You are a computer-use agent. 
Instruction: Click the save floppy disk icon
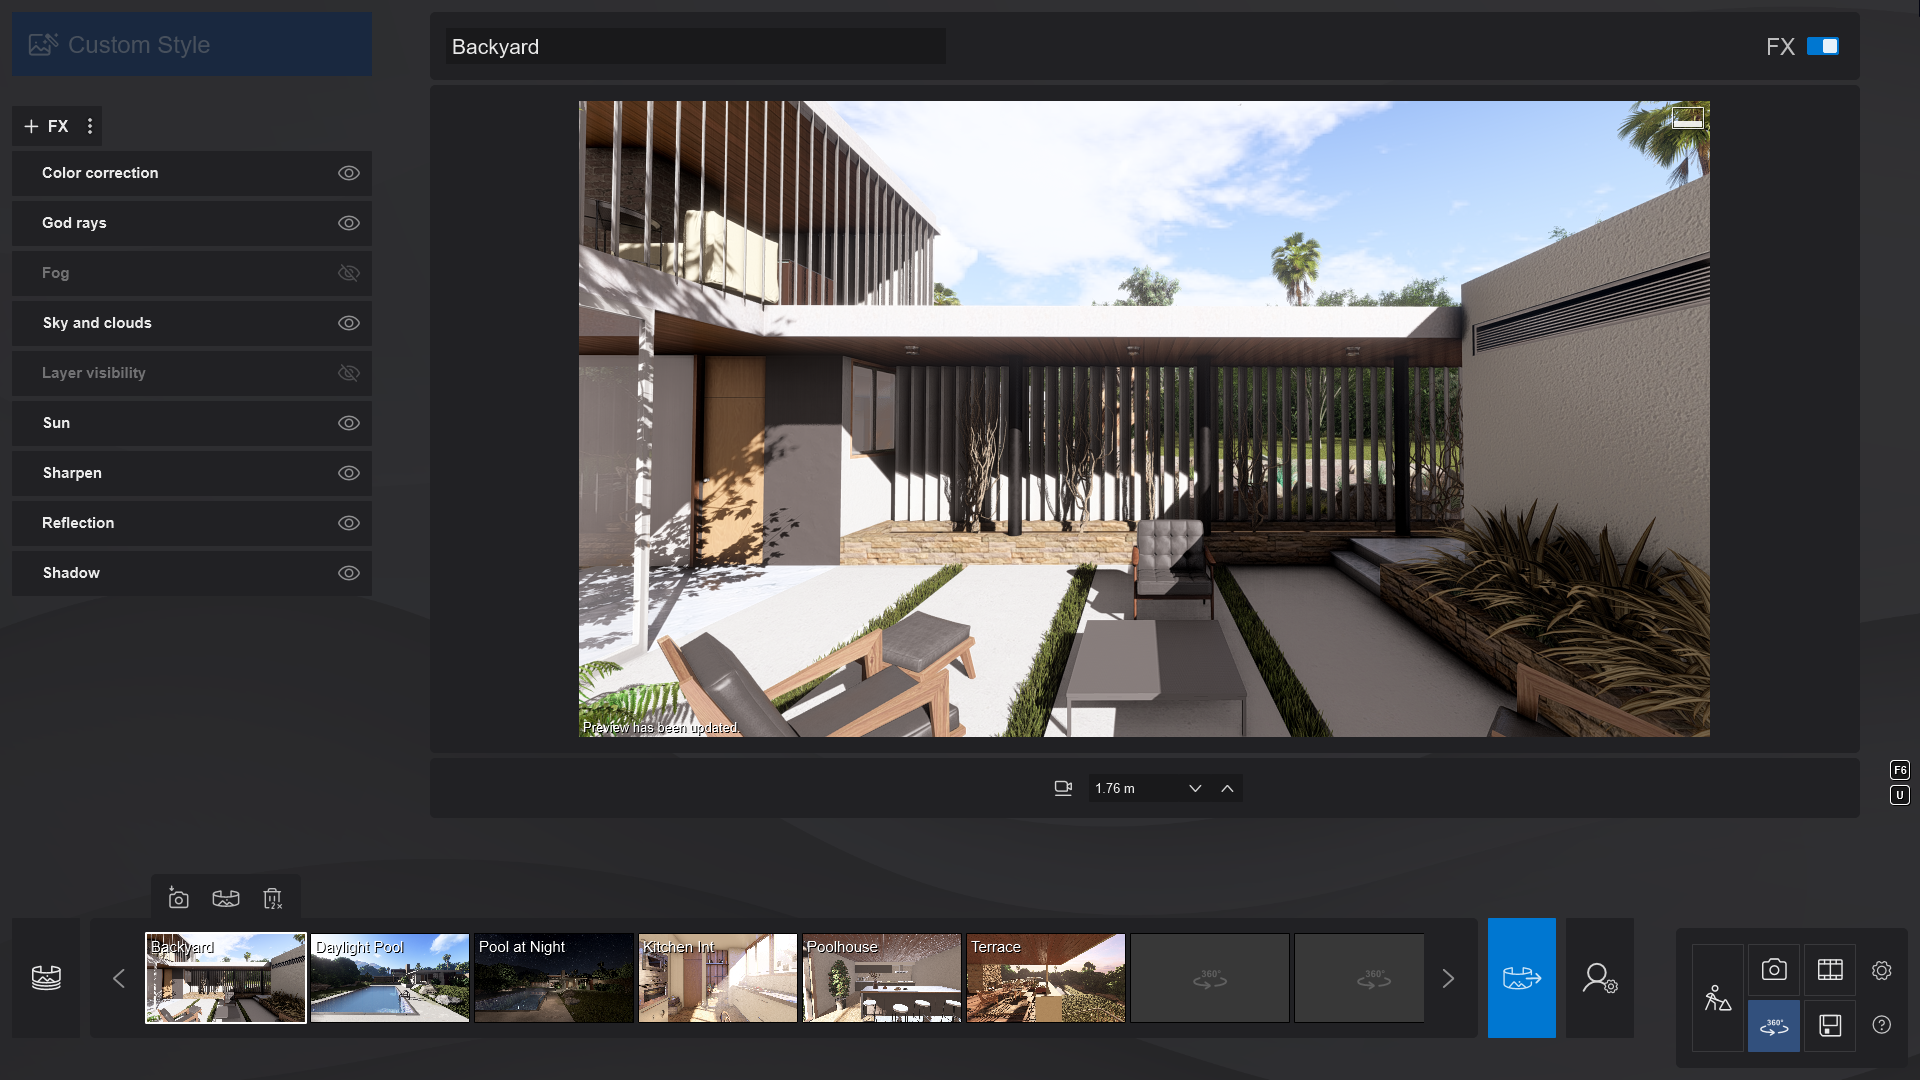tap(1829, 1026)
